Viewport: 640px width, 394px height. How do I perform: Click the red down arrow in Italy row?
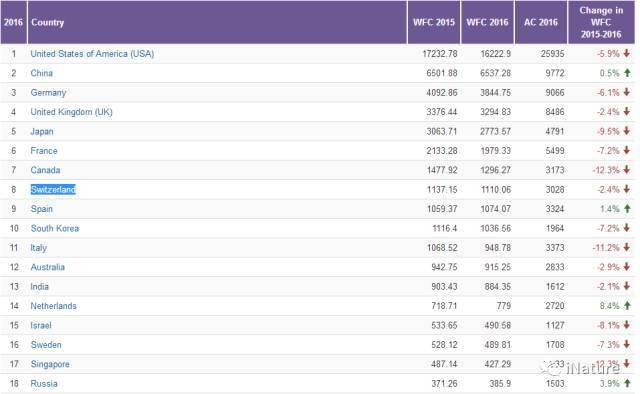[x=627, y=247]
